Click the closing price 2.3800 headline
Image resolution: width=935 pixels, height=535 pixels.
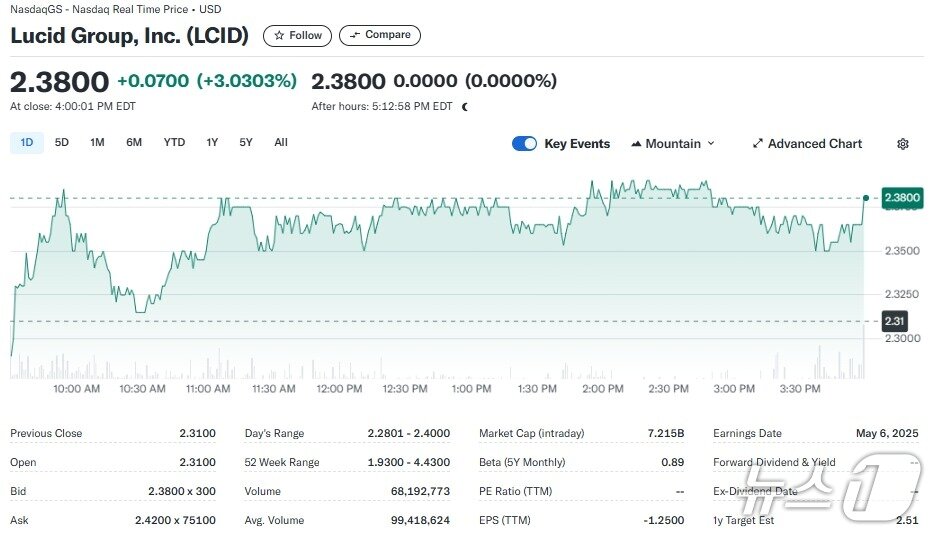tap(60, 82)
